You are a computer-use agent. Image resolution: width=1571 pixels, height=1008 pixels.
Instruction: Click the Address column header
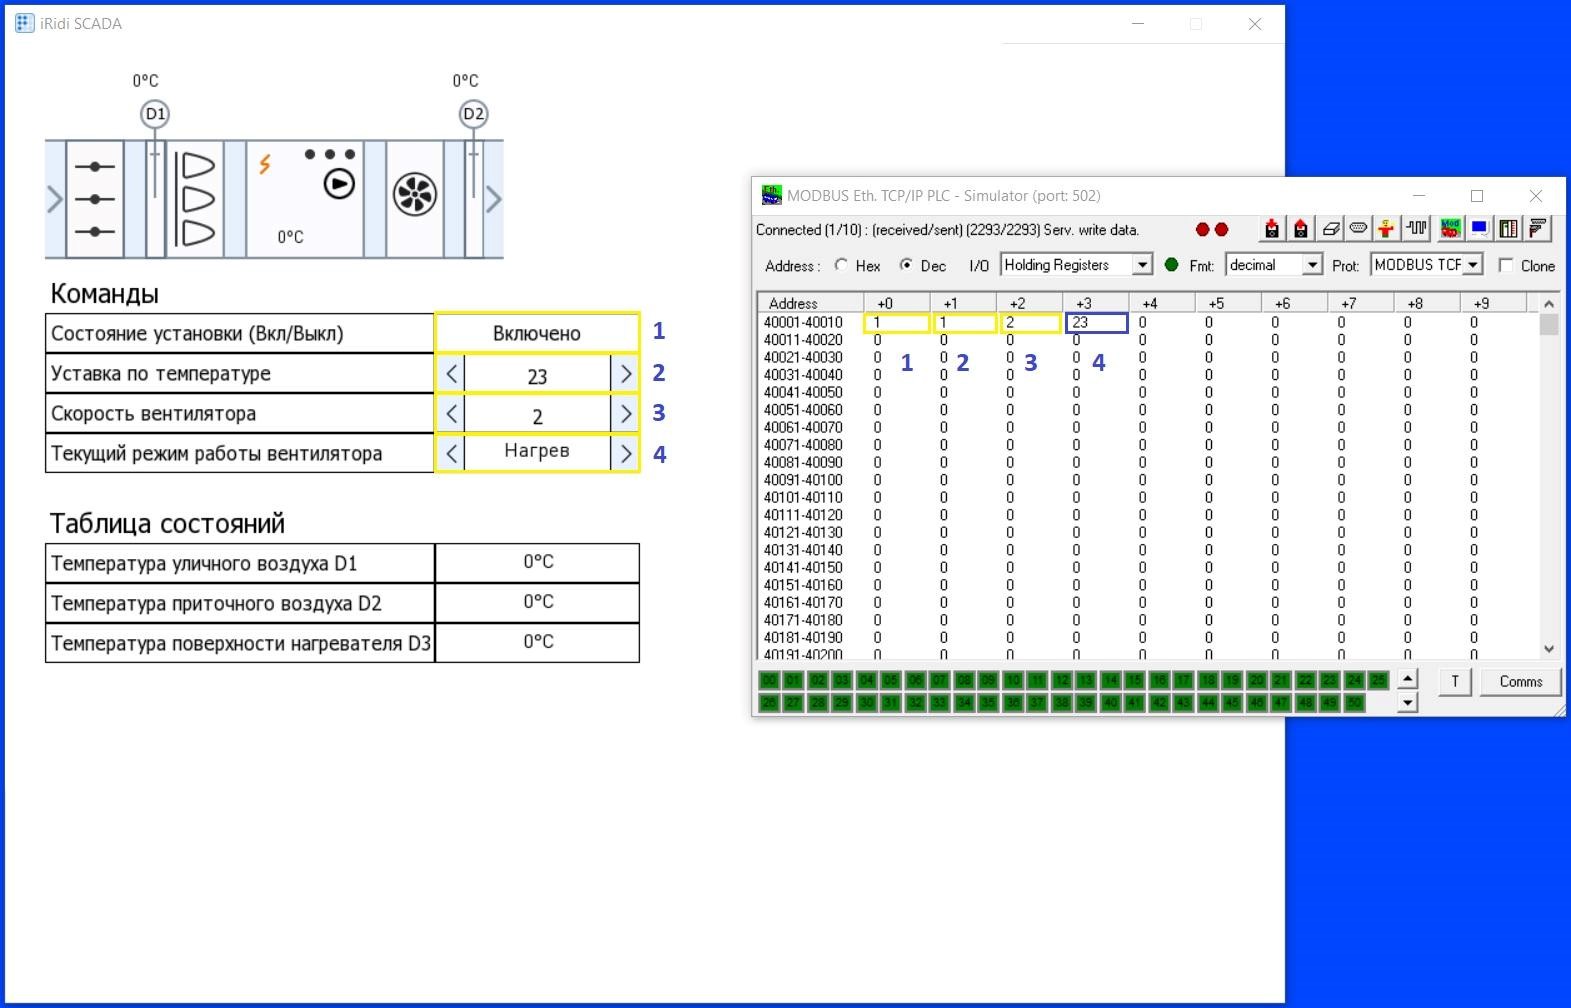(x=793, y=303)
